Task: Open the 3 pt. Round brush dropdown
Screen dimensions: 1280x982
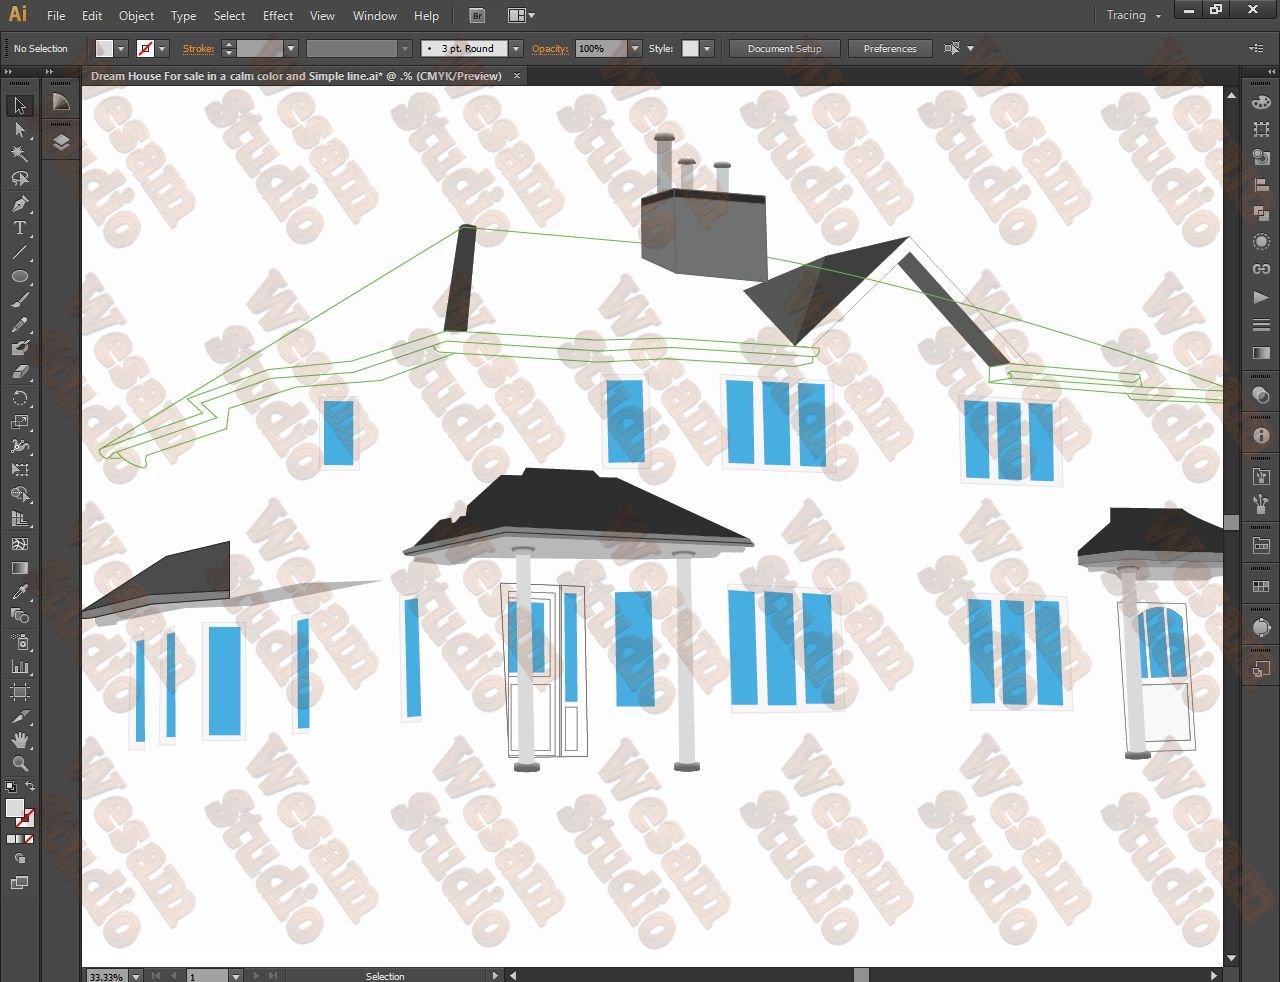Action: point(516,48)
